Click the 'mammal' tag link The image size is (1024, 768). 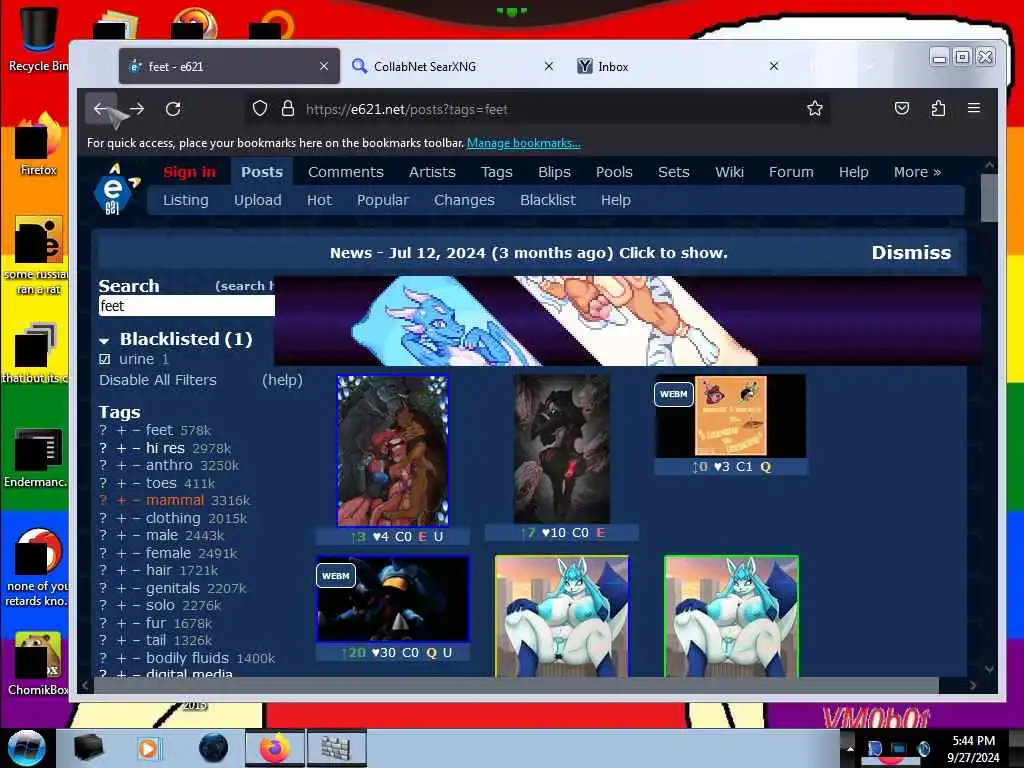point(174,500)
